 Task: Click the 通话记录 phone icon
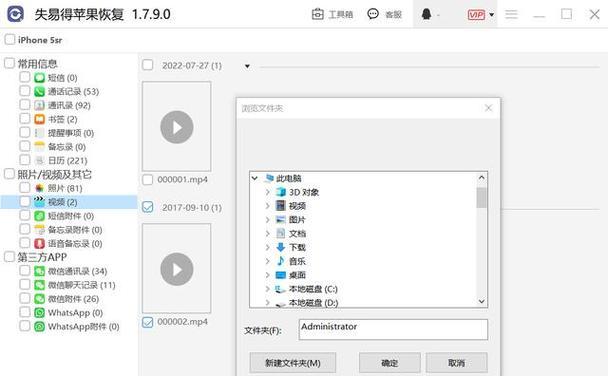tap(40, 91)
